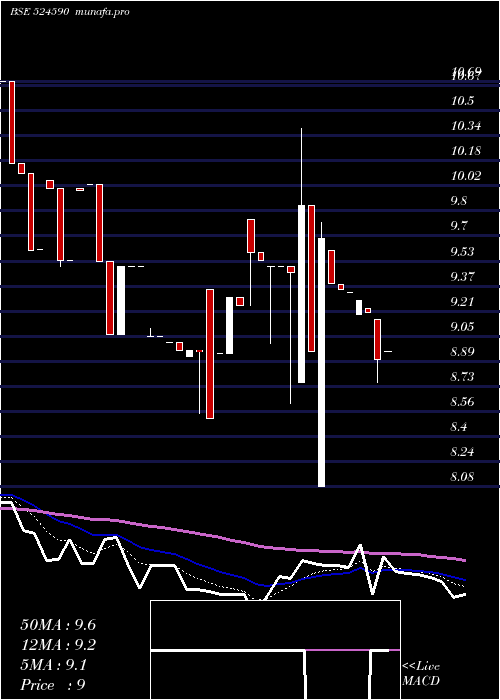The width and height of the screenshot is (500, 700).
Task: Click the first red candle at chart left
Action: point(12,122)
